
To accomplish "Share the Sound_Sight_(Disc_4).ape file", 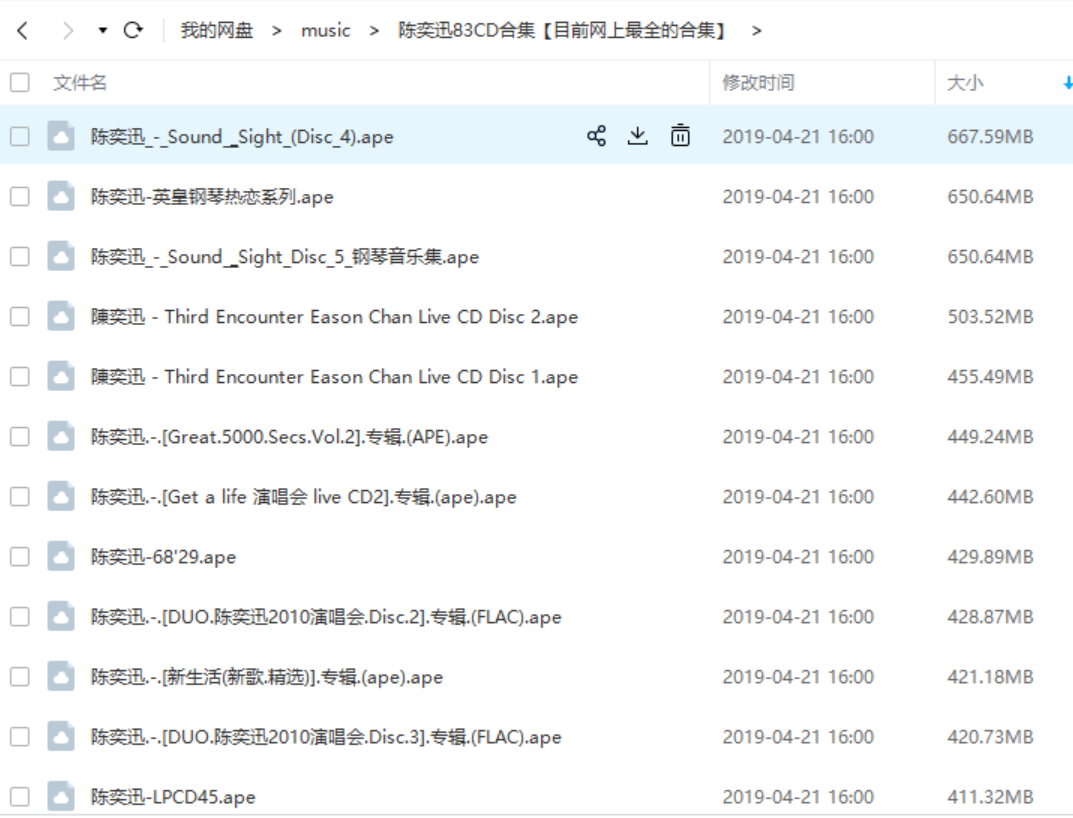I will (x=597, y=136).
